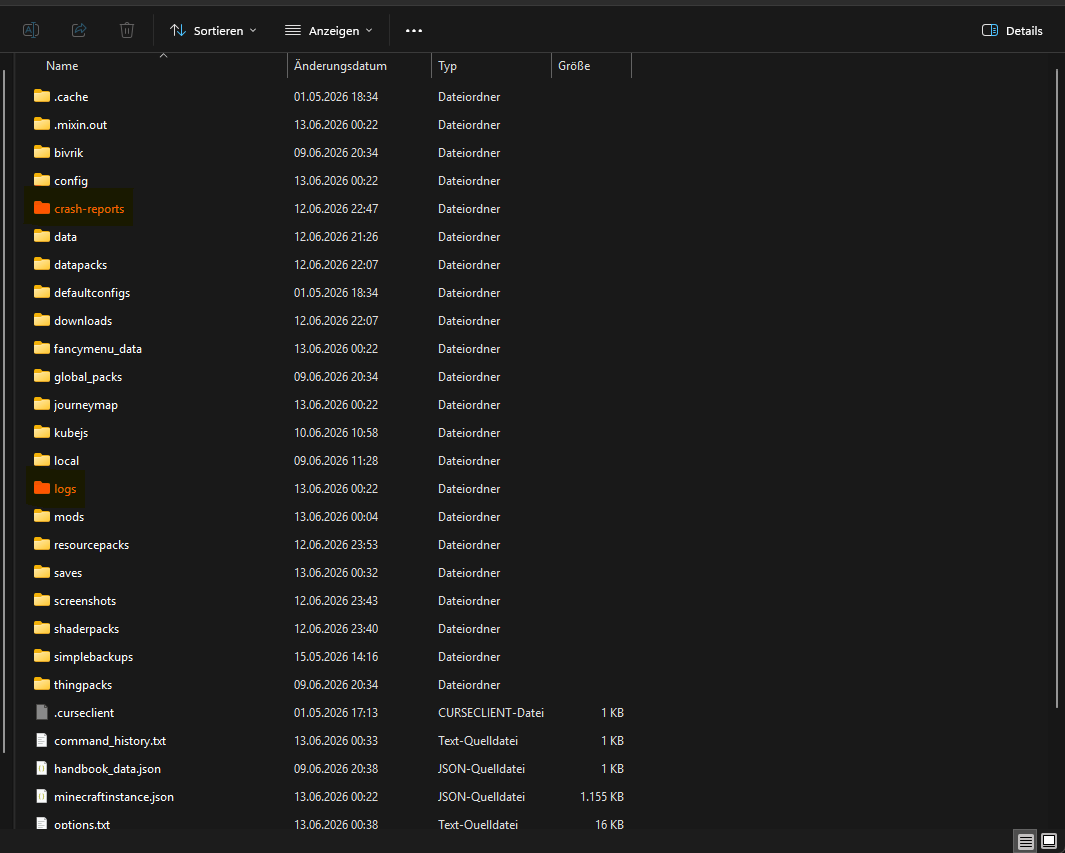Select the handbook_data.json file icon
Screen dimensions: 1065x853
point(42,769)
